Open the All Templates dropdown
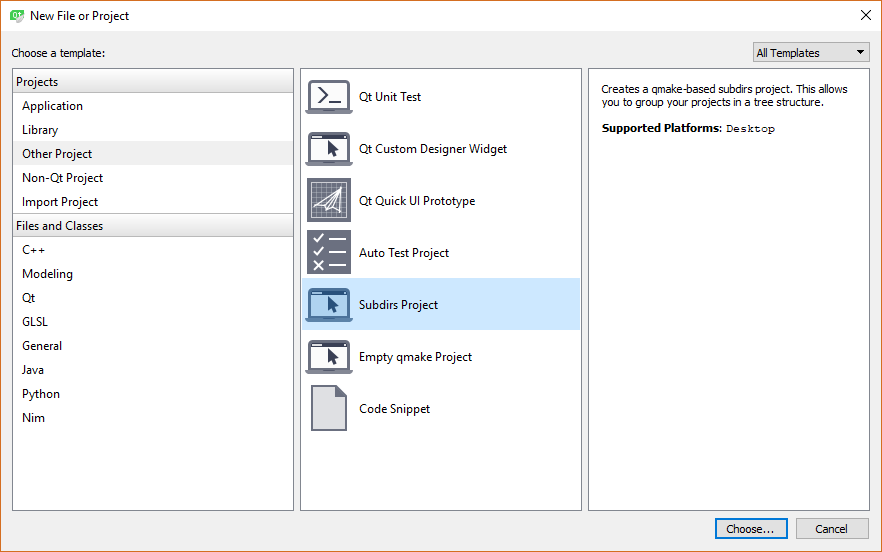Screen dimensions: 882x552 (811, 53)
